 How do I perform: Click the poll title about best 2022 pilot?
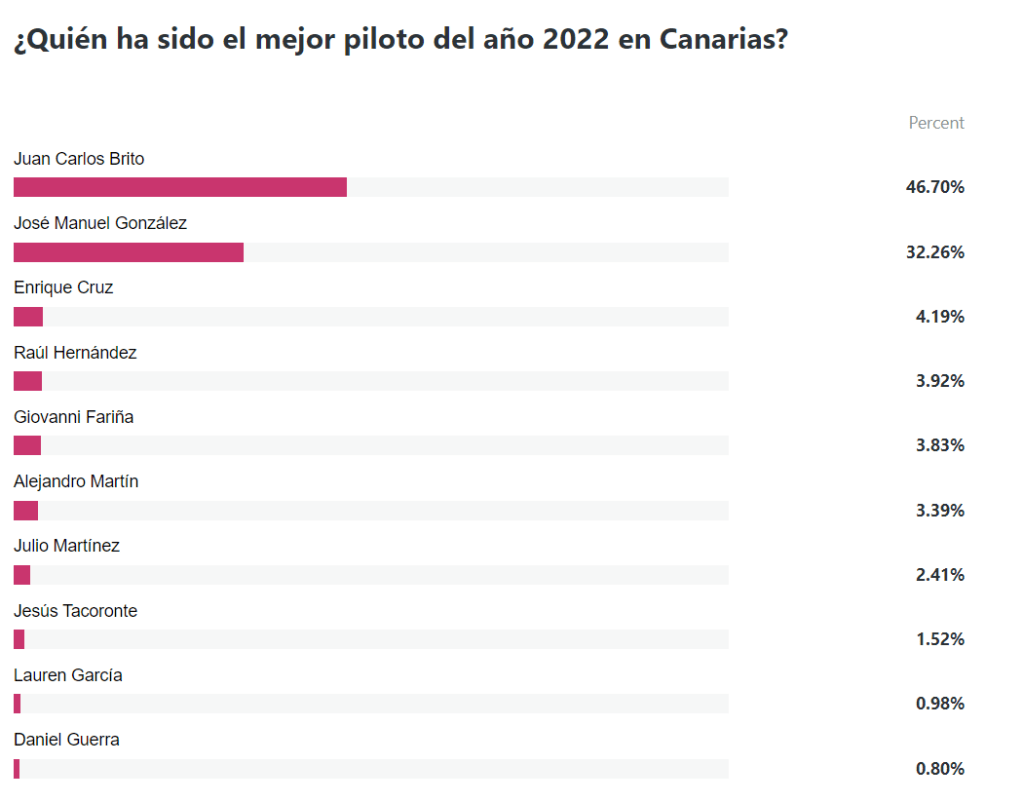click(400, 41)
